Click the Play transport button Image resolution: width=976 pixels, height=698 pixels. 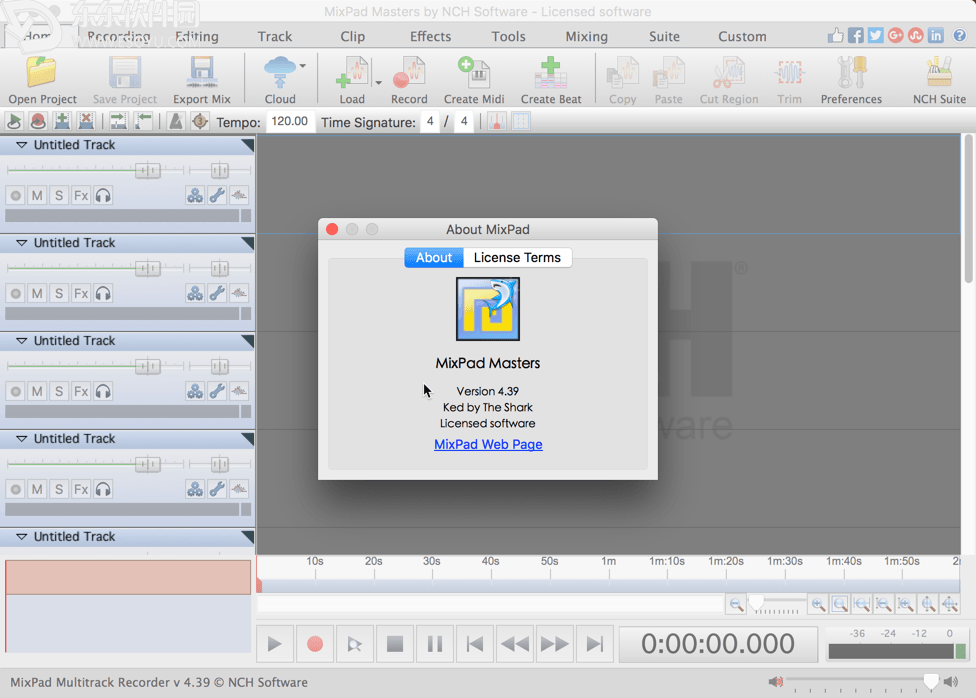(274, 643)
